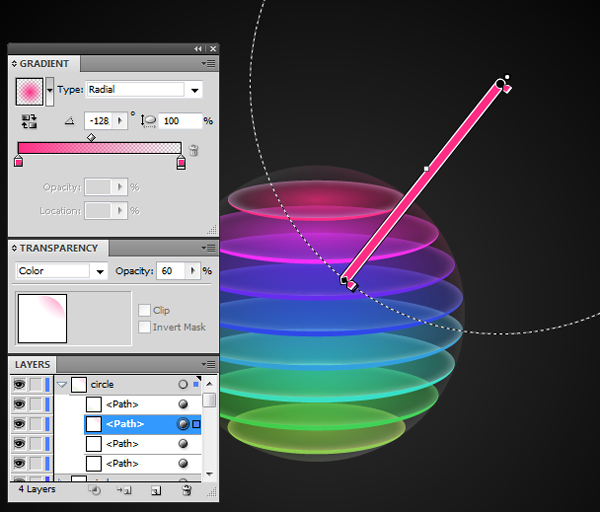This screenshot has height=512, width=600.
Task: Close the floating panel group
Action: point(213,49)
